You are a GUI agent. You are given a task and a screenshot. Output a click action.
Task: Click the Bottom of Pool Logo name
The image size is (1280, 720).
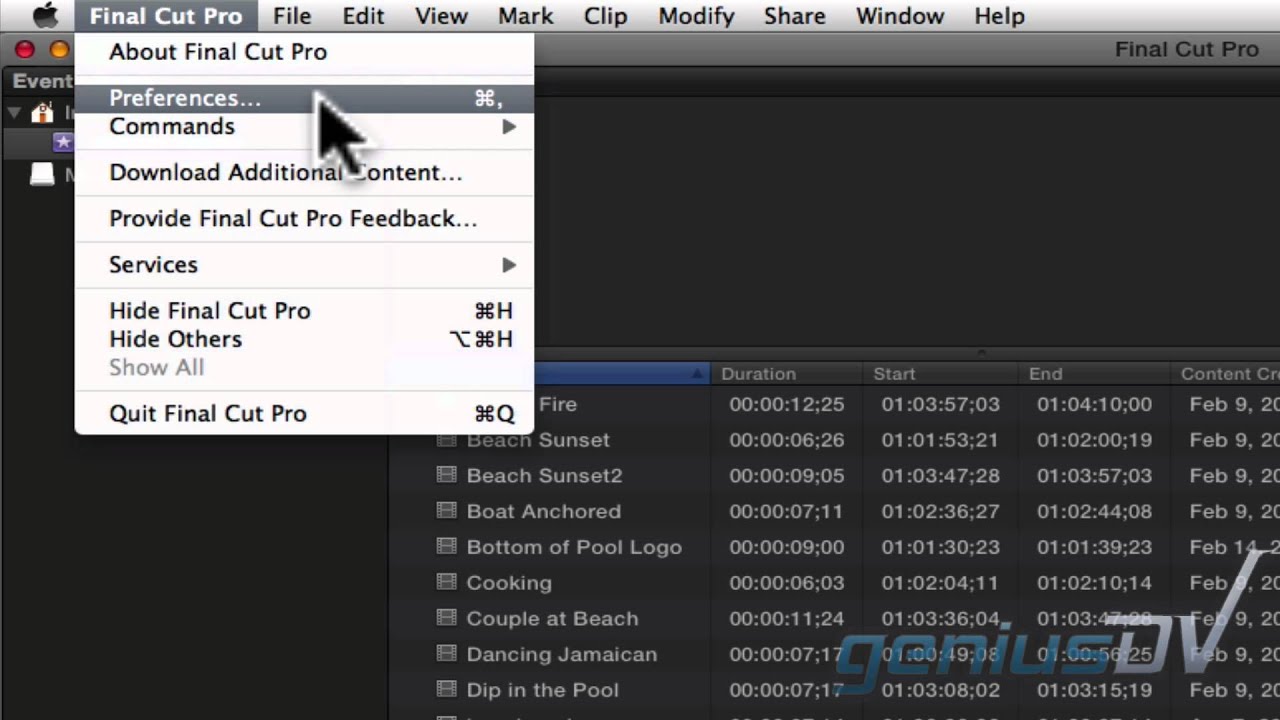[574, 547]
